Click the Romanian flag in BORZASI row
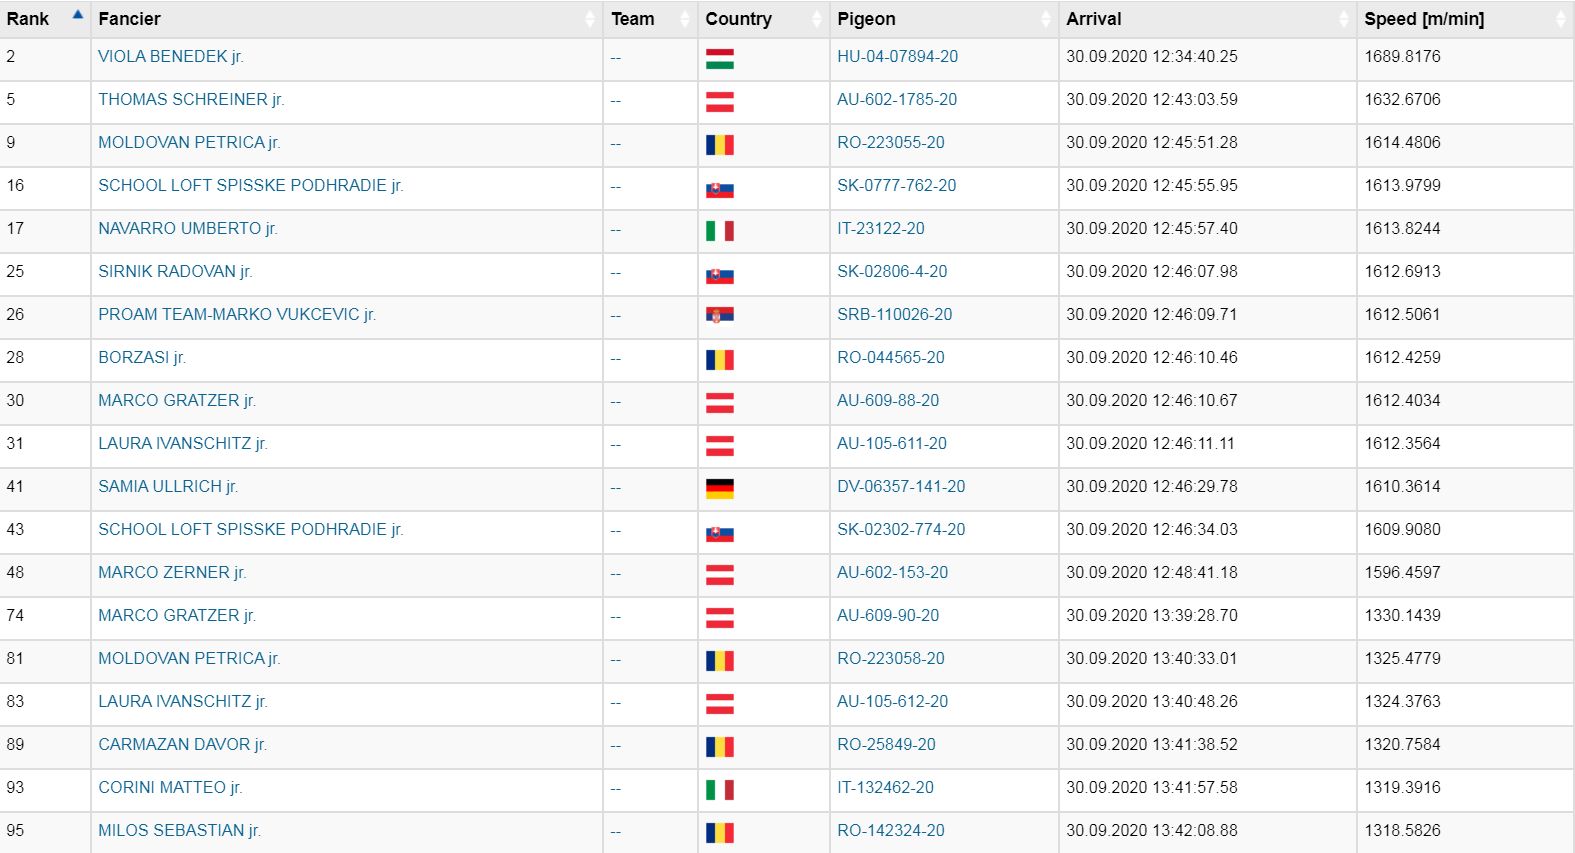1575x853 pixels. [719, 360]
